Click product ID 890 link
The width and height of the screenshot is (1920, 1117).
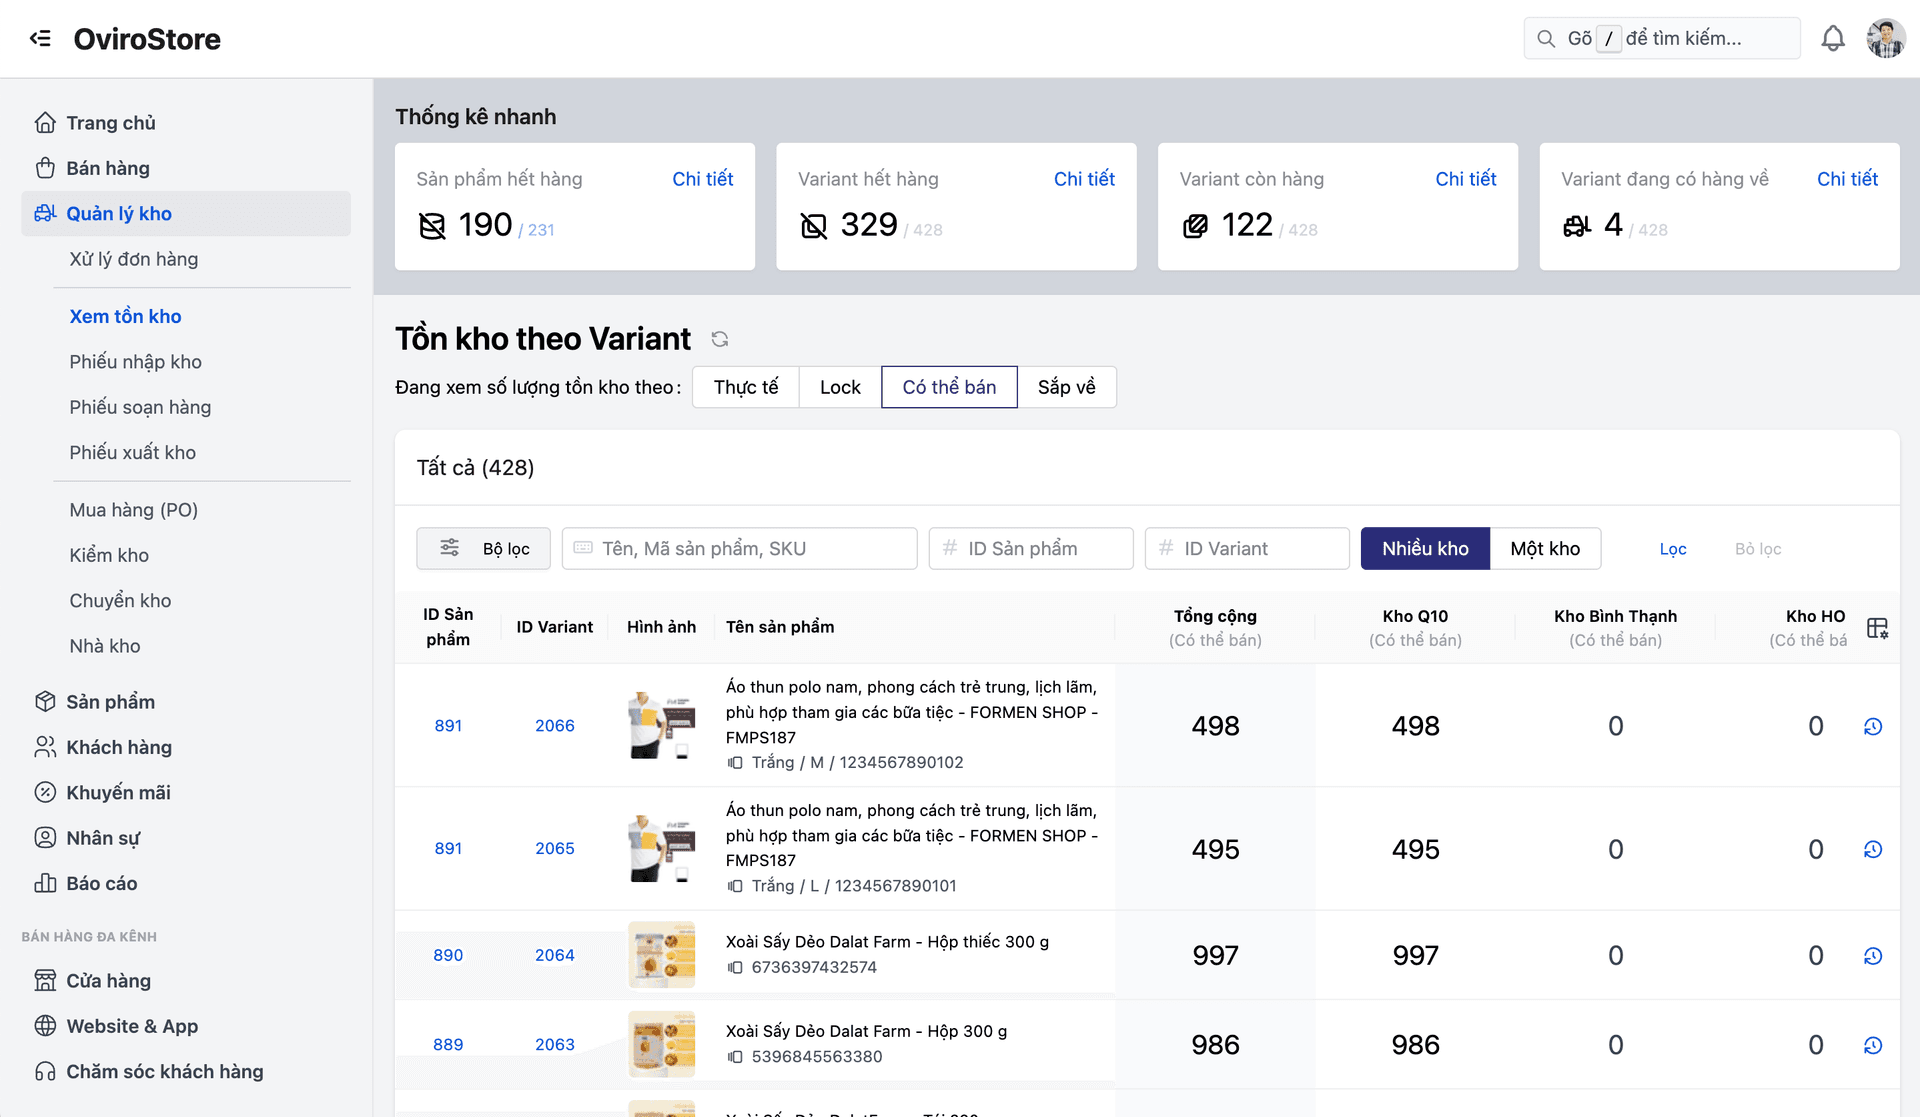(x=448, y=955)
